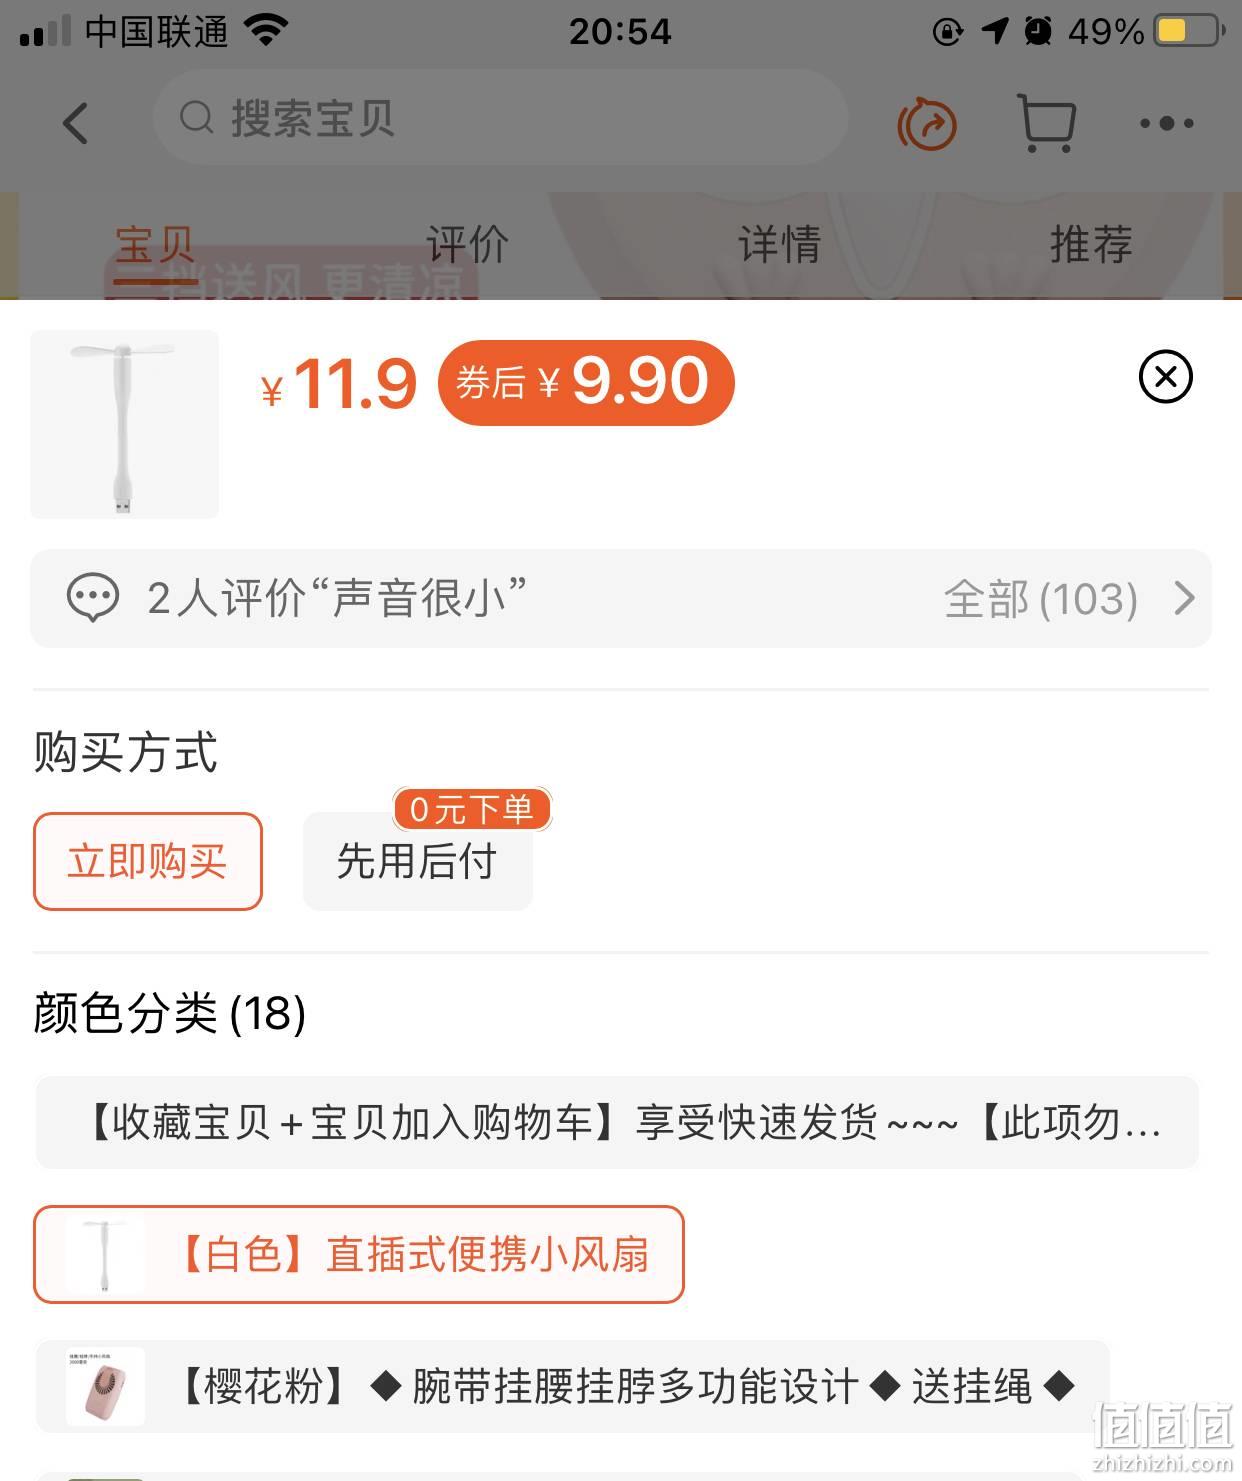Close the product options panel
The height and width of the screenshot is (1481, 1242).
tap(1166, 377)
